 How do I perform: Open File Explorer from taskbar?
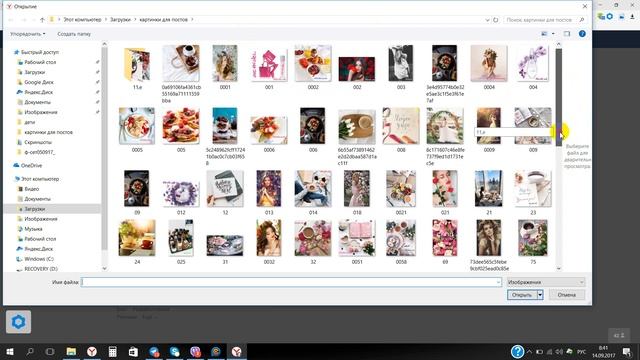click(71, 351)
